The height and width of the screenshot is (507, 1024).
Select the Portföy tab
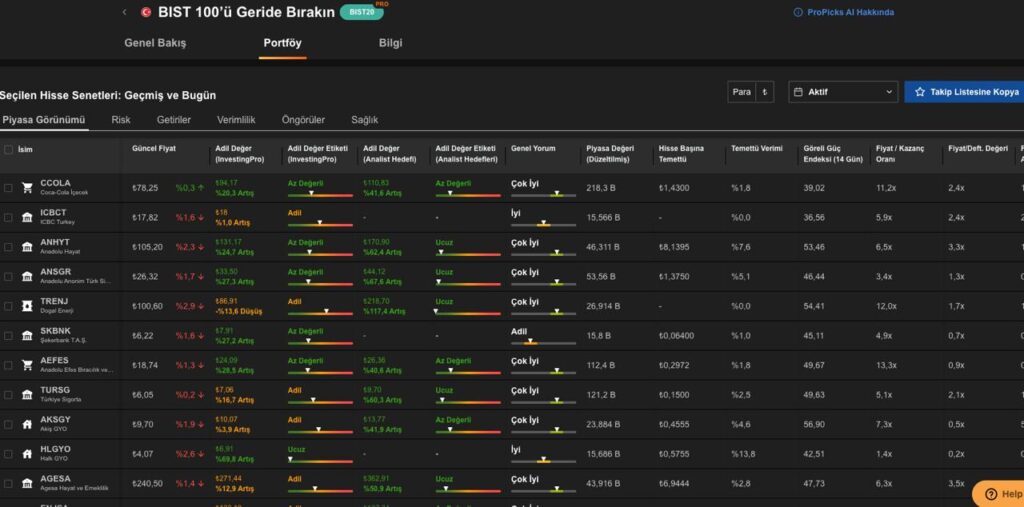tap(282, 43)
